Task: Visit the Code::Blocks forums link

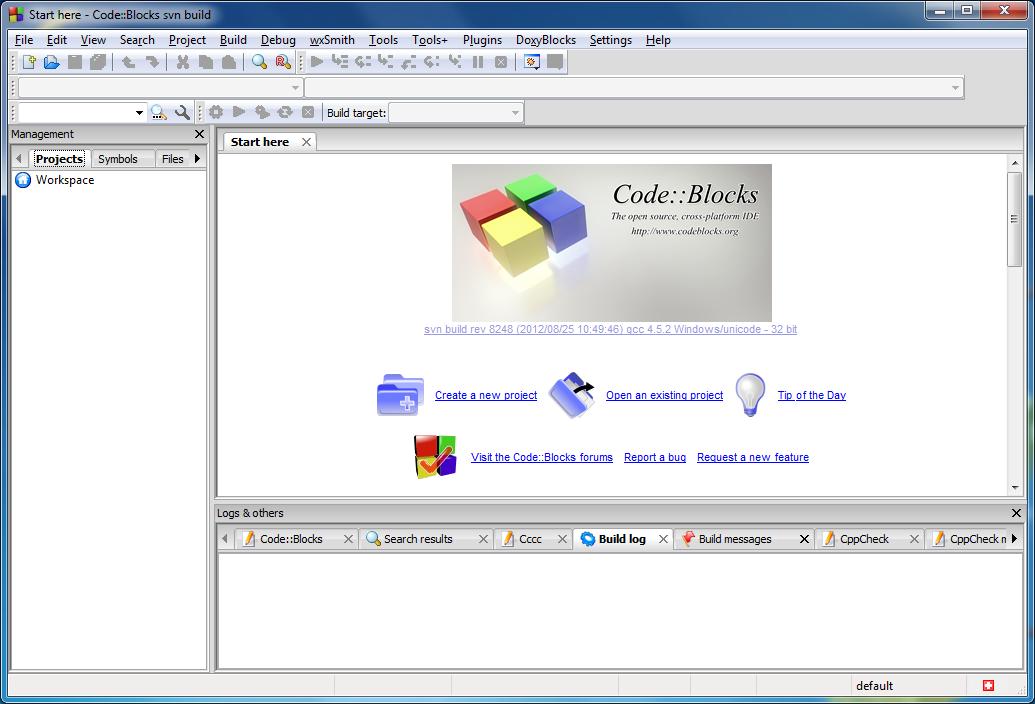Action: [541, 457]
